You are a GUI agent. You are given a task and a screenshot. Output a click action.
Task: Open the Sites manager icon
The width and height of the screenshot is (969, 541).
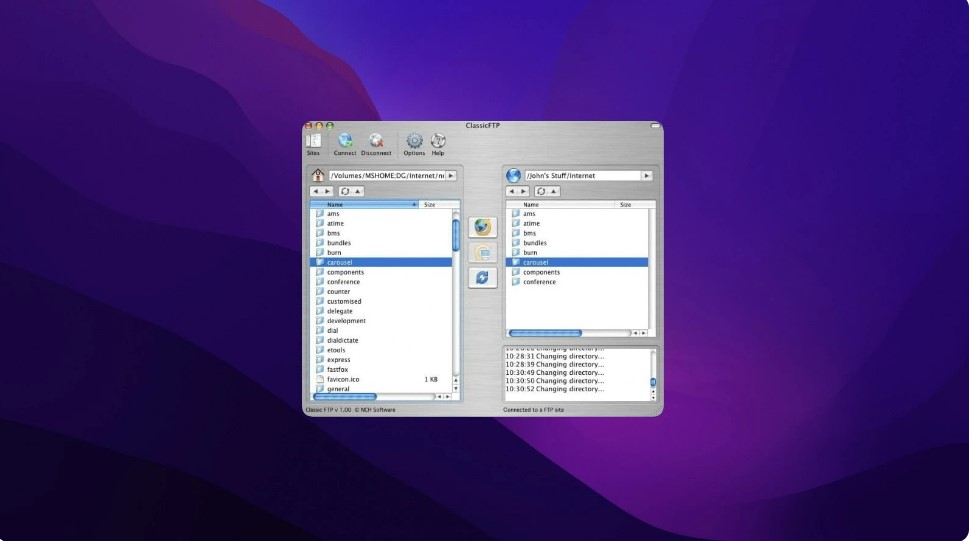click(314, 144)
